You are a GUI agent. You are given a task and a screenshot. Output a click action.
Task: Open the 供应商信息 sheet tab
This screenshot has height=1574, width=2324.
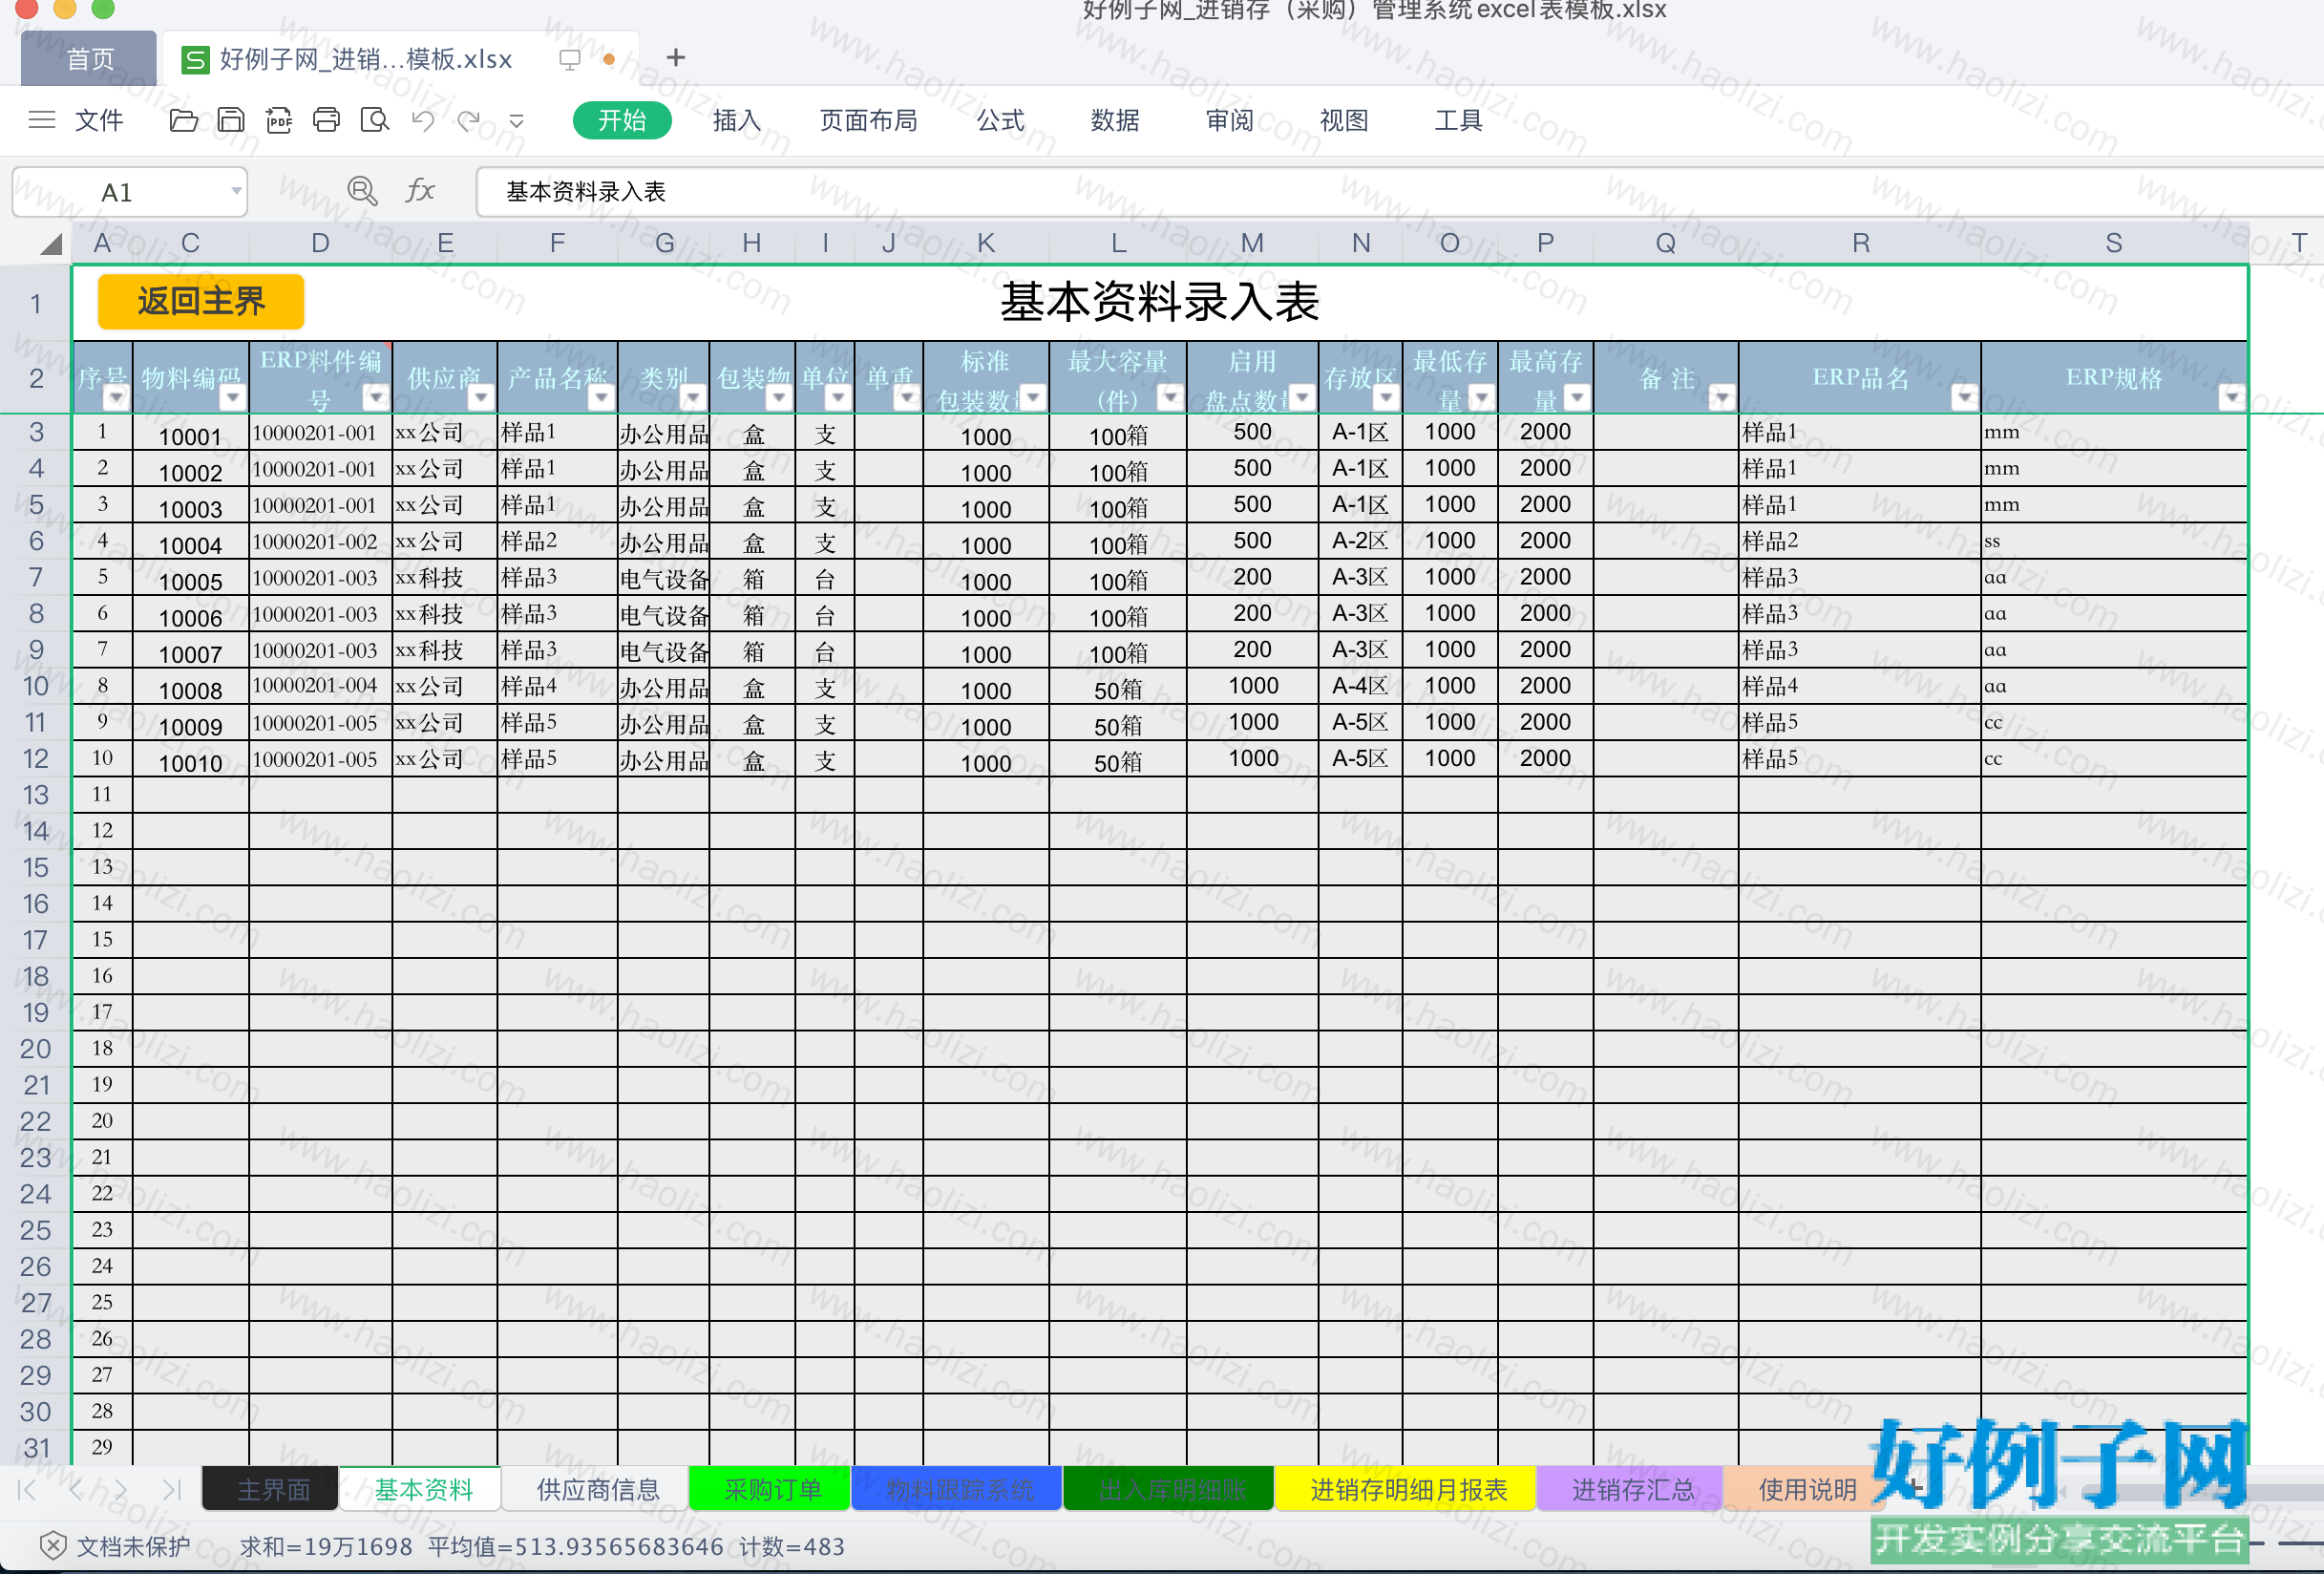597,1490
